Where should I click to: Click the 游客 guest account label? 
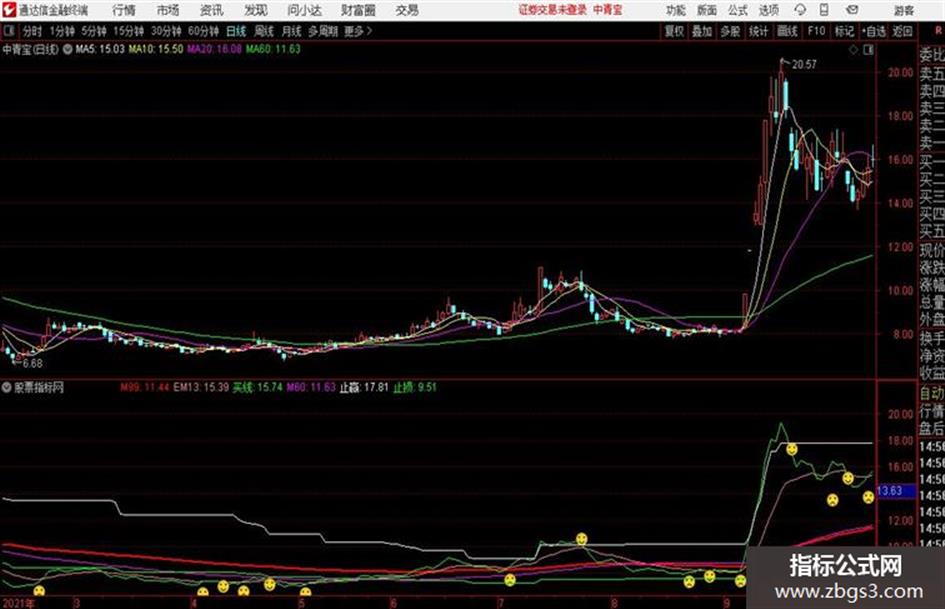coord(903,10)
